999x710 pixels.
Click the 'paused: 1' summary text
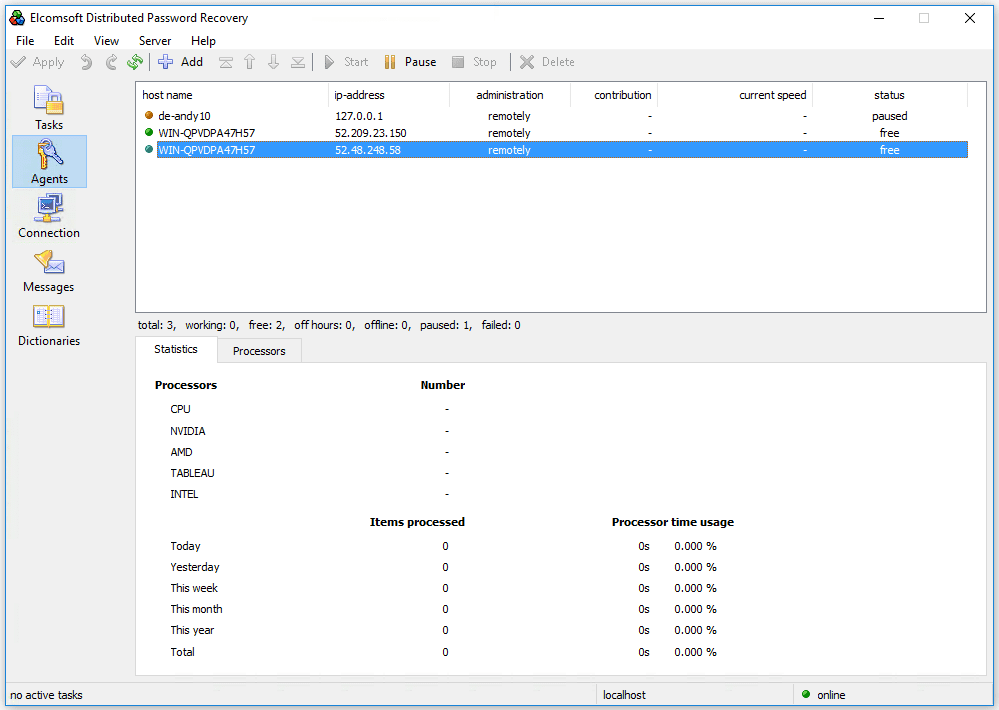(x=446, y=325)
